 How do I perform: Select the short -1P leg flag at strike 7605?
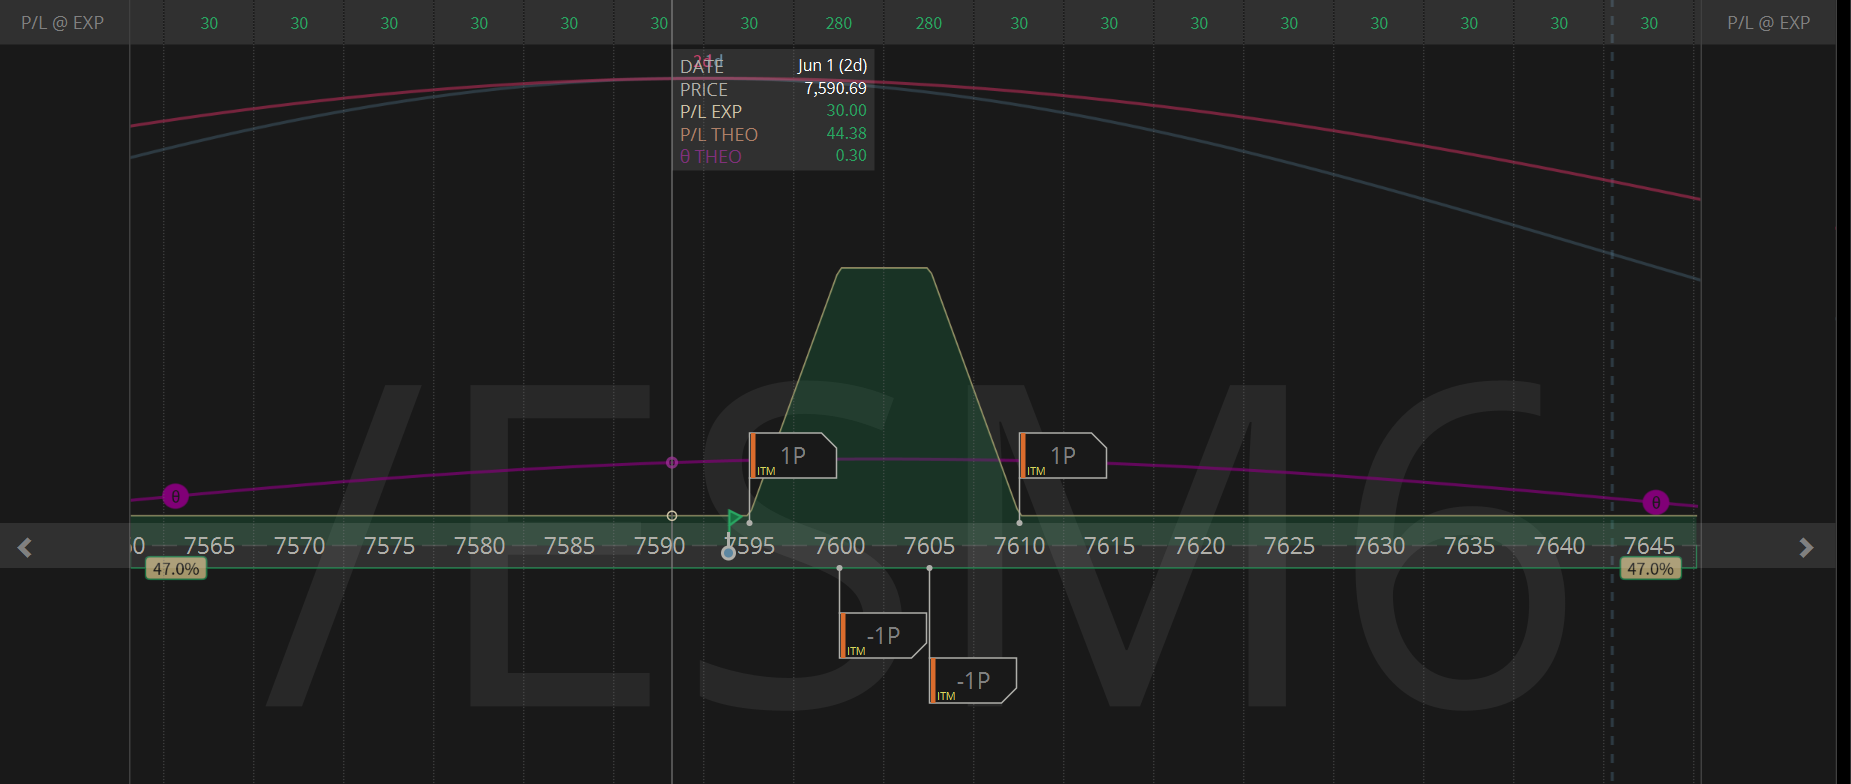[973, 681]
